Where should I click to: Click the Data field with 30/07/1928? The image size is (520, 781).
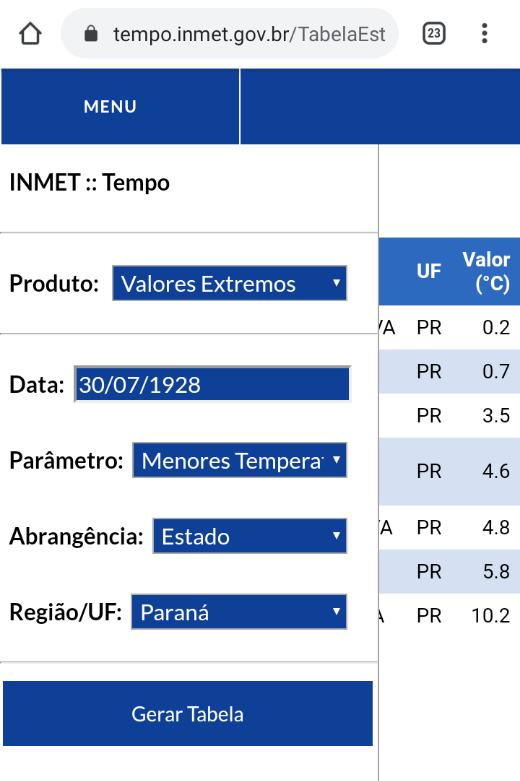[x=213, y=384]
